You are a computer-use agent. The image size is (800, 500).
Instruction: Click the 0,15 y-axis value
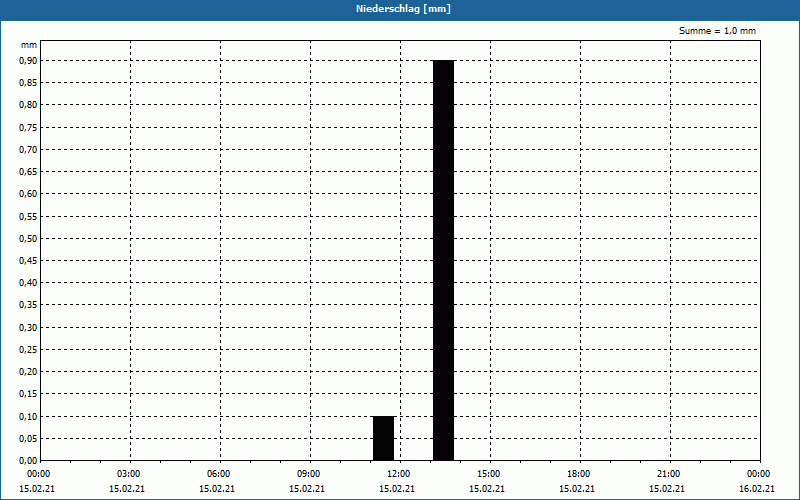[x=28, y=394]
